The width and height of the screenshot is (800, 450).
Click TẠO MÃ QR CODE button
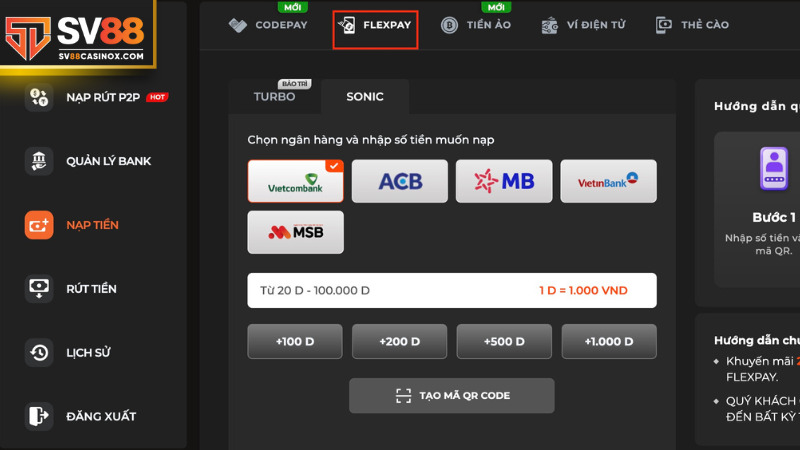452,395
